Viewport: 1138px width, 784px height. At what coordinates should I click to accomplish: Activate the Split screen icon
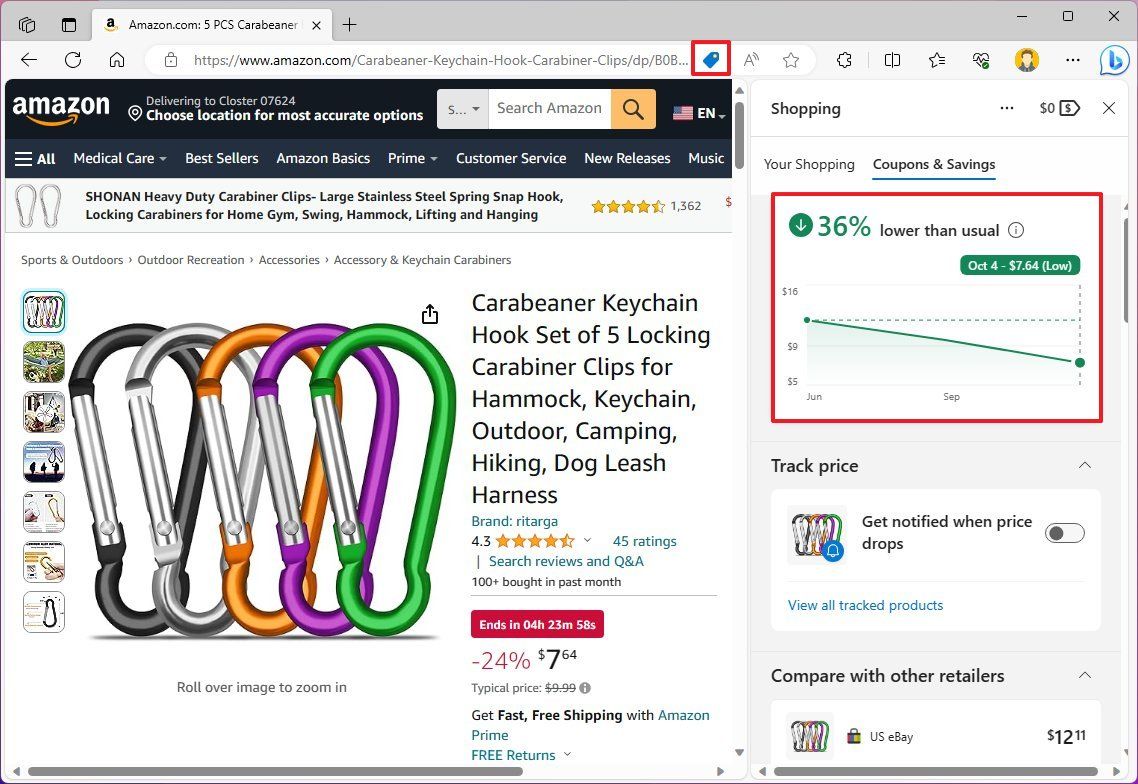[891, 60]
